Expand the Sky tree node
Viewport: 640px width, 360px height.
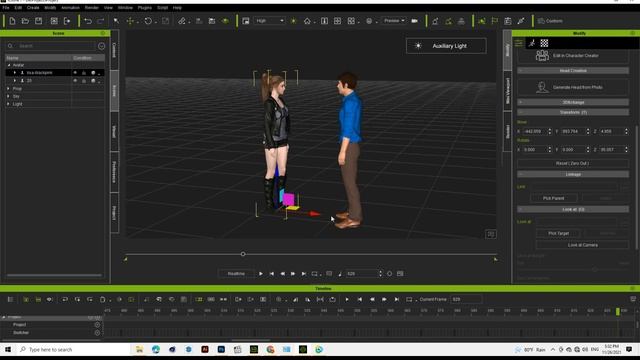pyautogui.click(x=9, y=96)
